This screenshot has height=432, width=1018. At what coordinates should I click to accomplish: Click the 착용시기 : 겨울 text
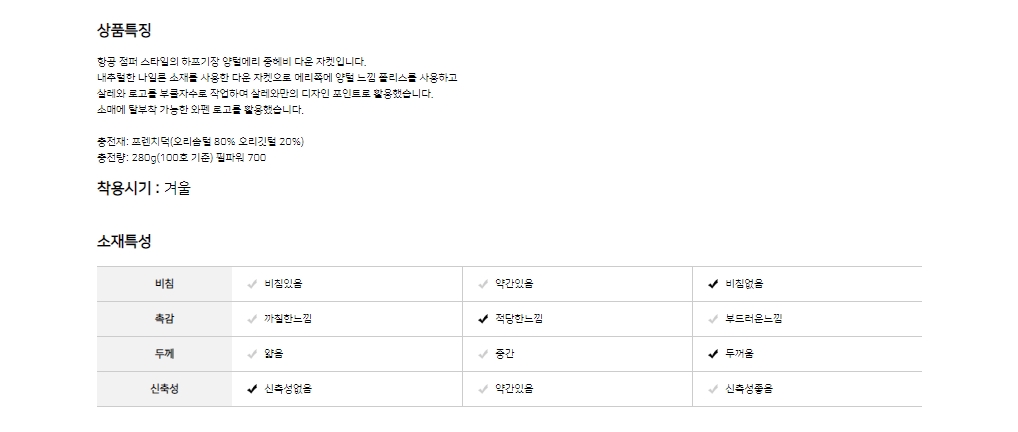(x=143, y=188)
